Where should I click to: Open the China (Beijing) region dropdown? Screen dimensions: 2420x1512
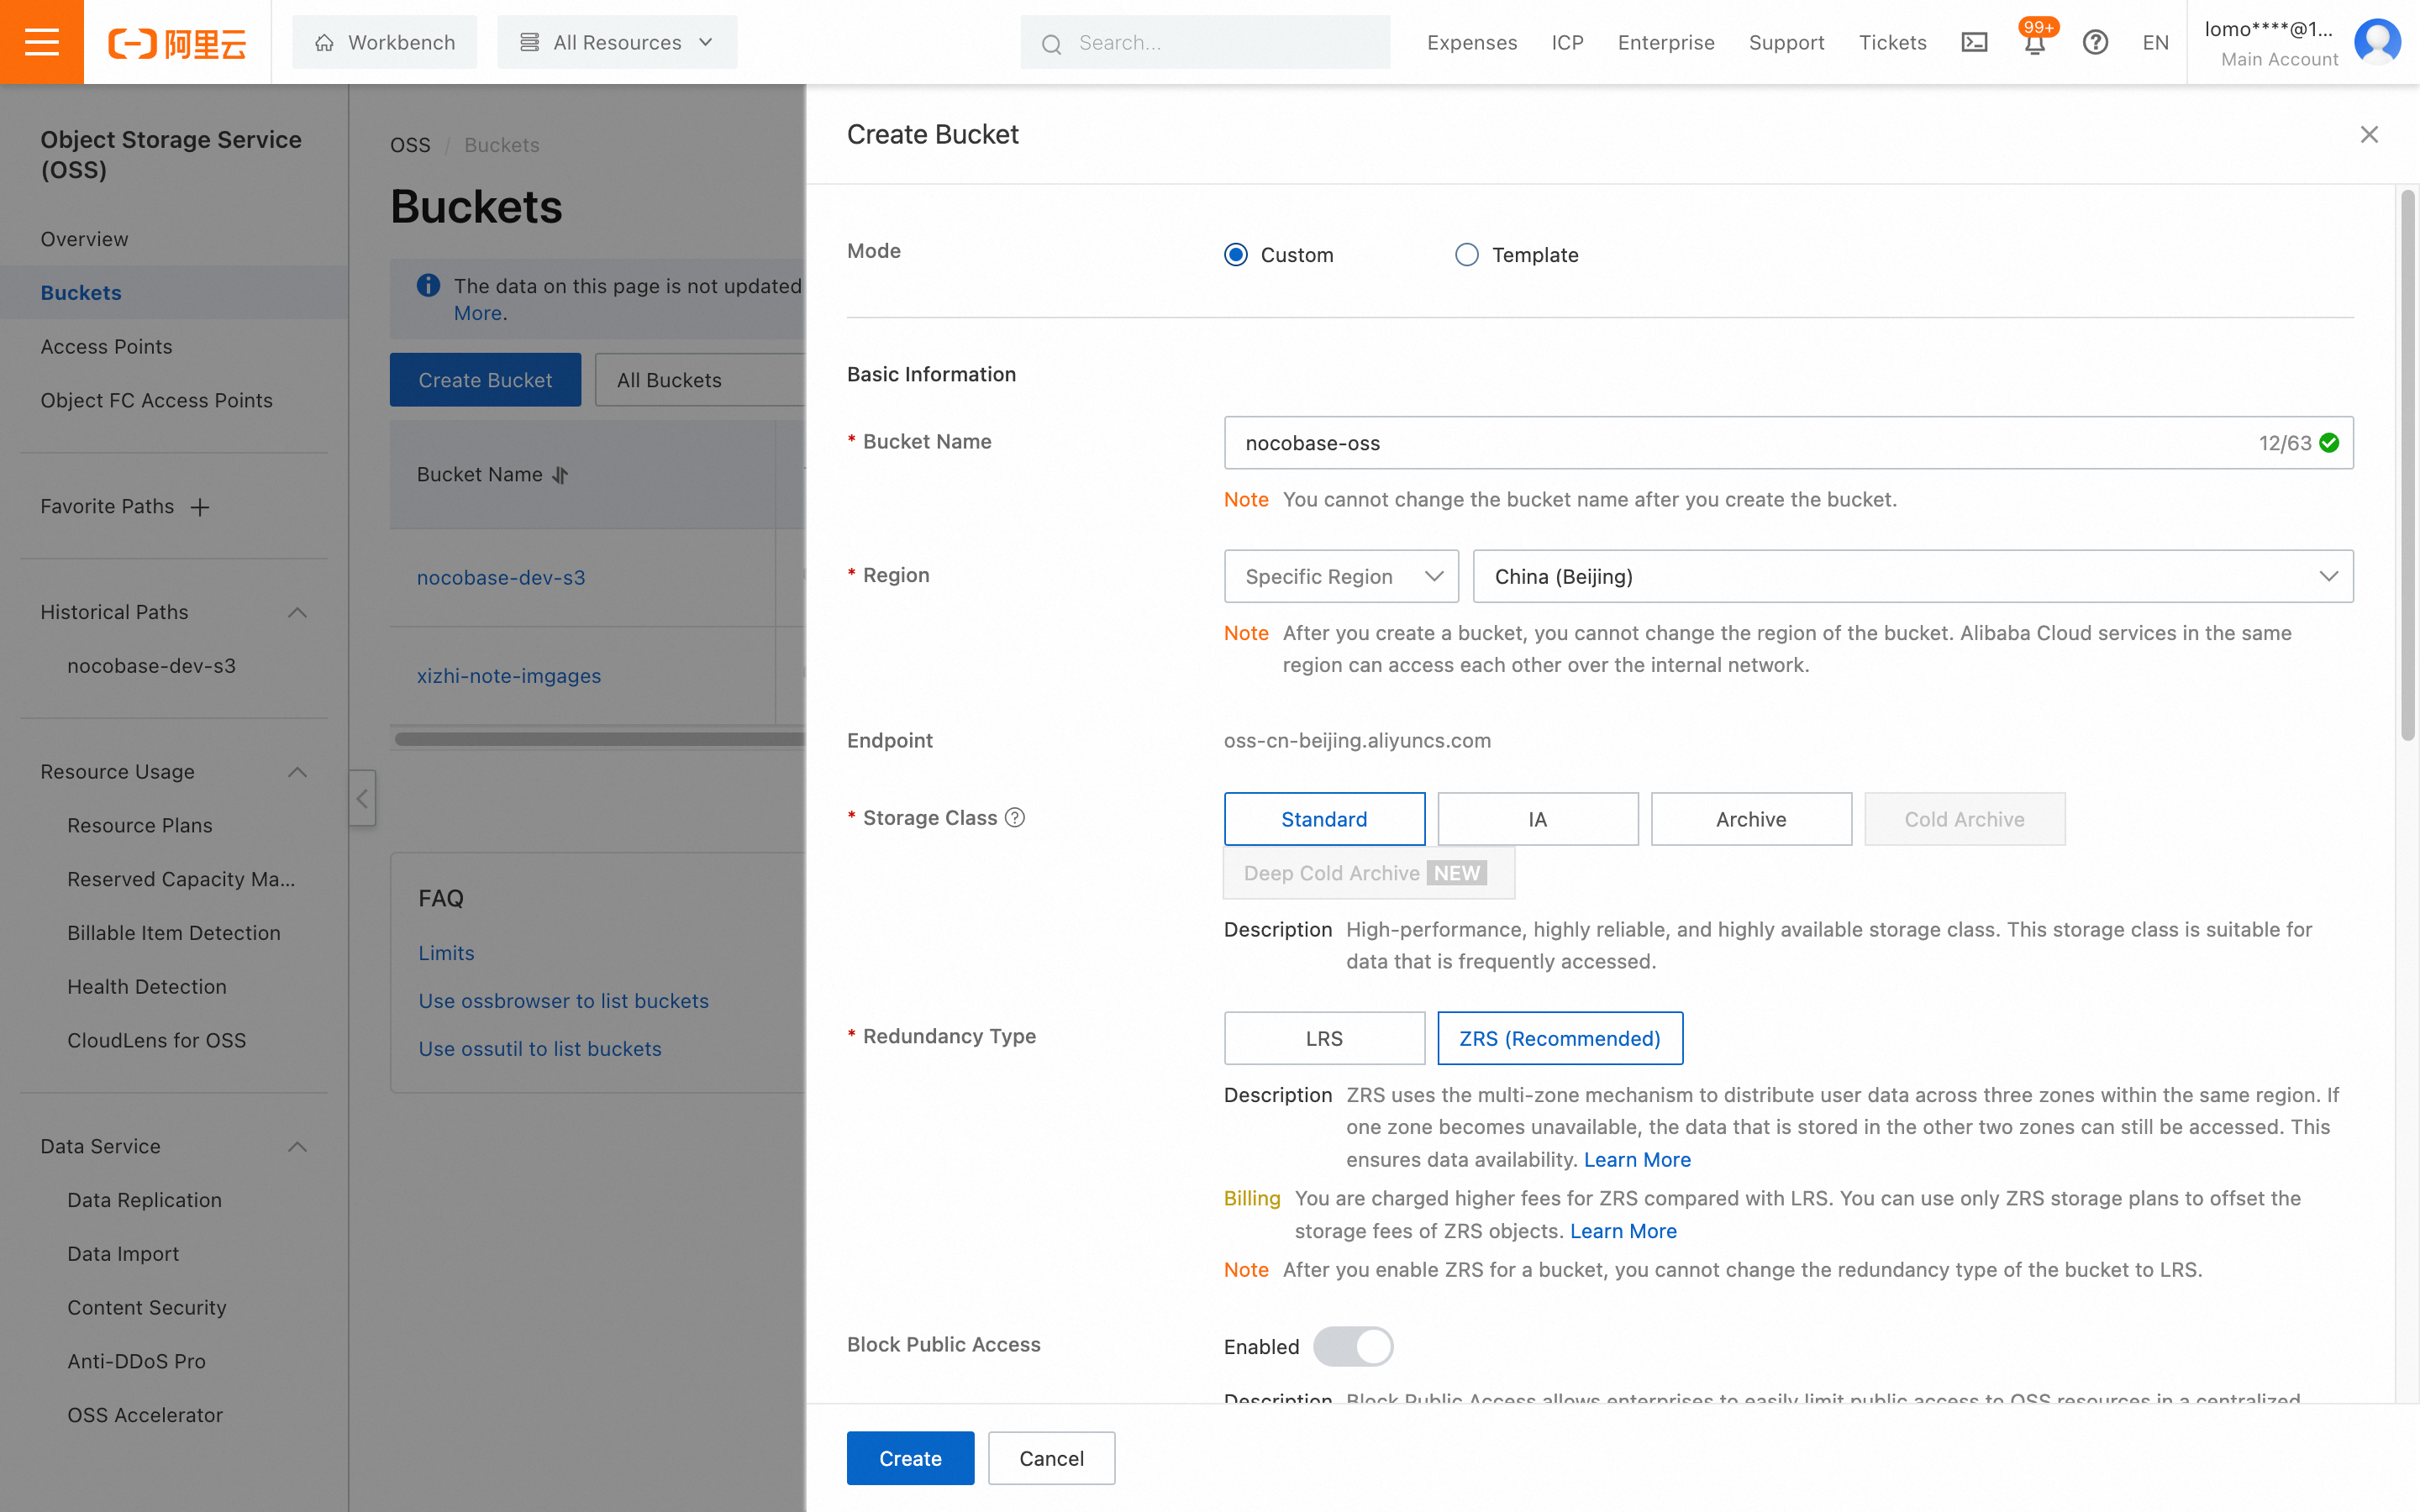(1912, 577)
